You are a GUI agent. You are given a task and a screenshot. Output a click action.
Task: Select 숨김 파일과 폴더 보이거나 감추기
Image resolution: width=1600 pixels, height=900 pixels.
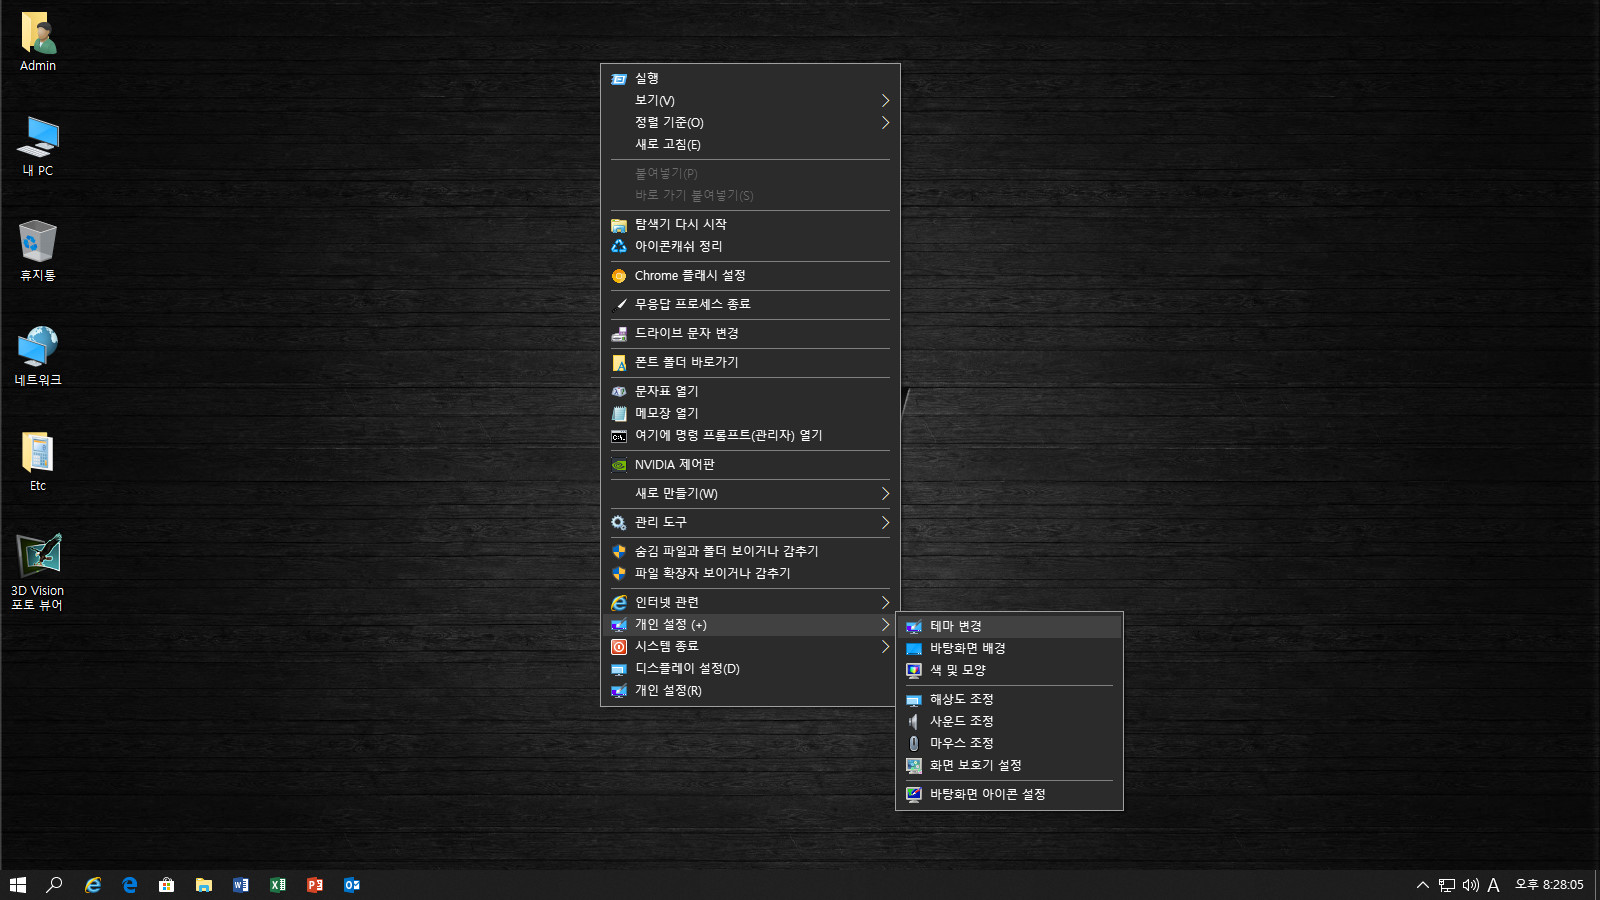750,551
